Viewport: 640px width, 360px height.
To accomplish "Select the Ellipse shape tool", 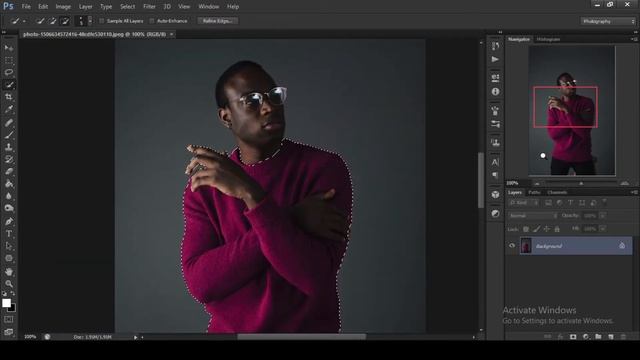I will (9, 258).
